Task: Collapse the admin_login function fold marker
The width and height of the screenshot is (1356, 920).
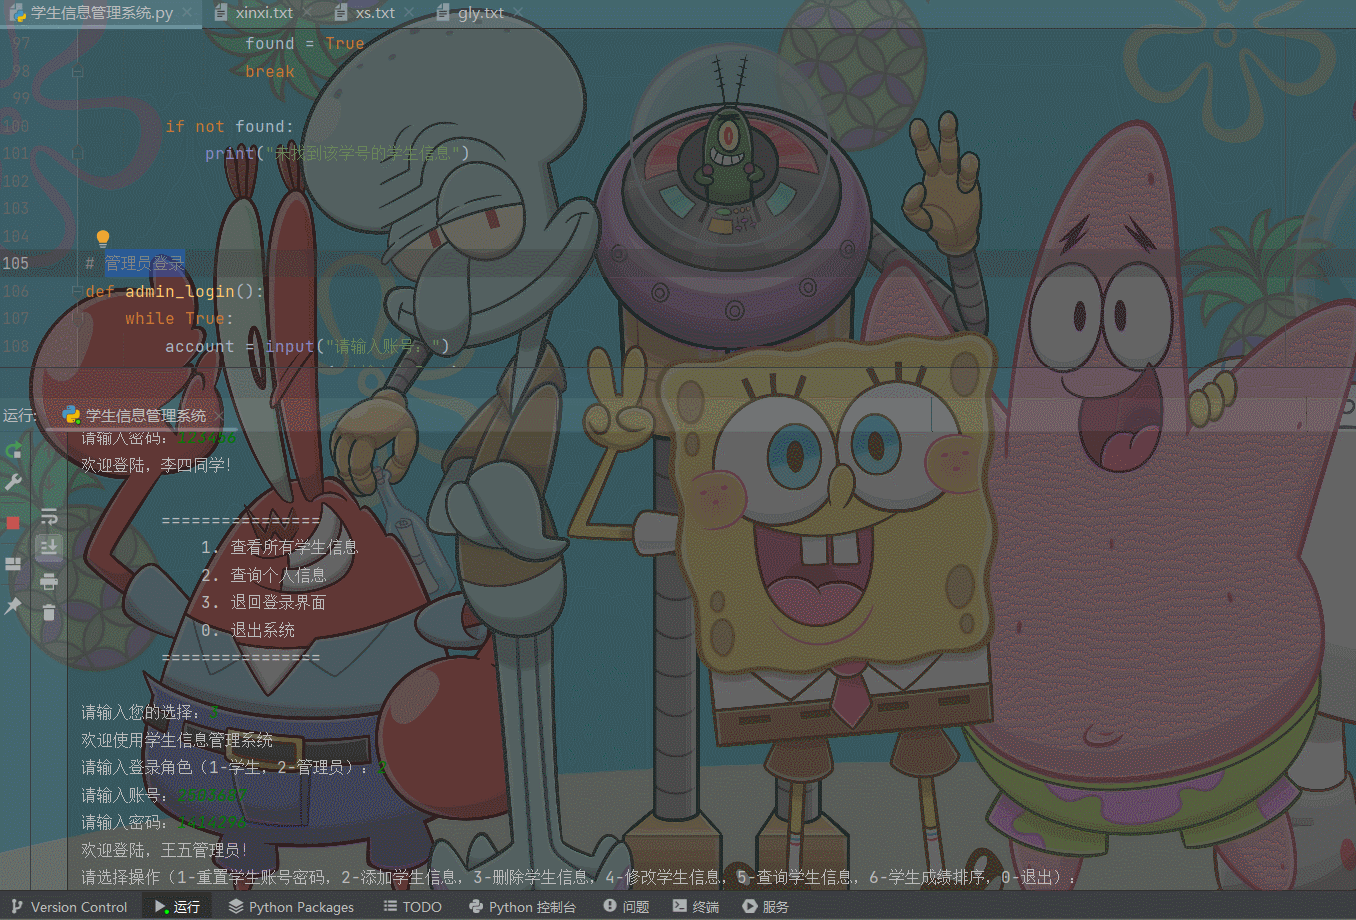Action: [77, 291]
